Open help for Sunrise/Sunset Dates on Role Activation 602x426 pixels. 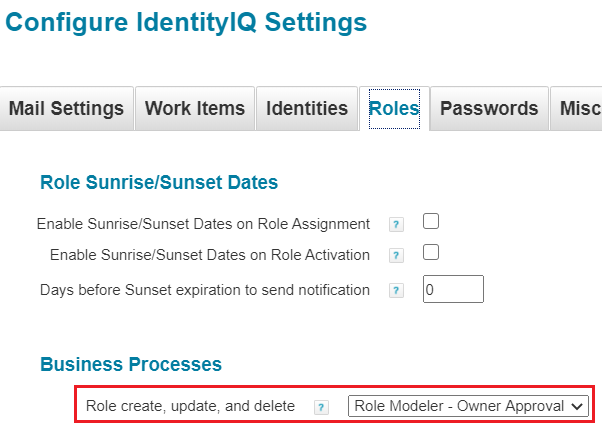397,256
